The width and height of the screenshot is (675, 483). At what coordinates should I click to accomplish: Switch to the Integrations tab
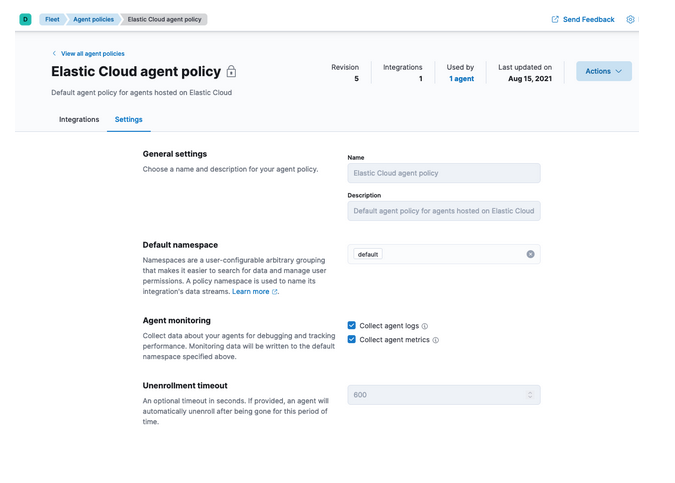pos(79,119)
